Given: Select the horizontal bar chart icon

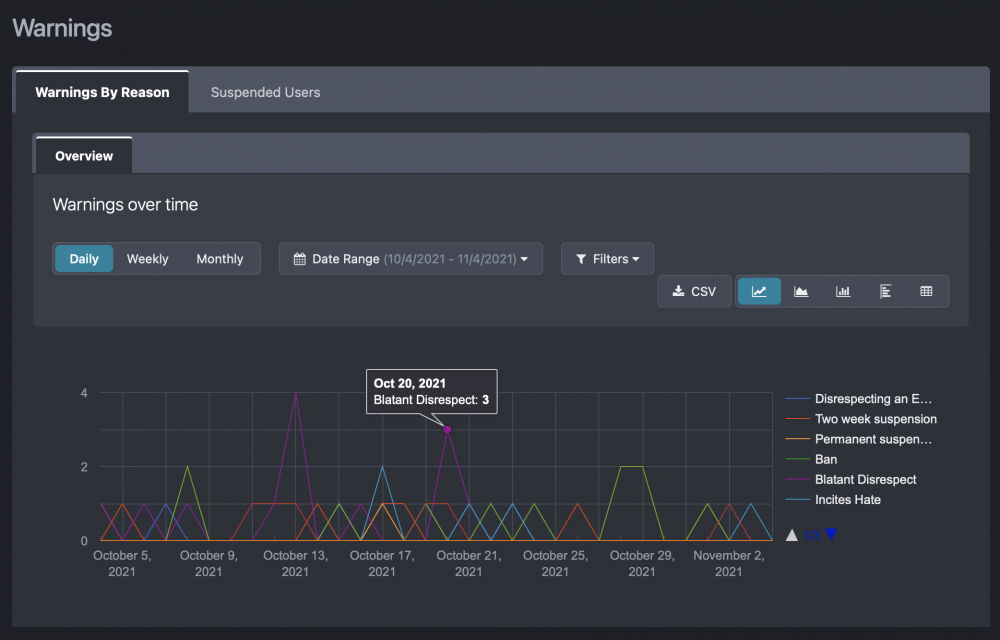Looking at the screenshot, I should coord(885,291).
